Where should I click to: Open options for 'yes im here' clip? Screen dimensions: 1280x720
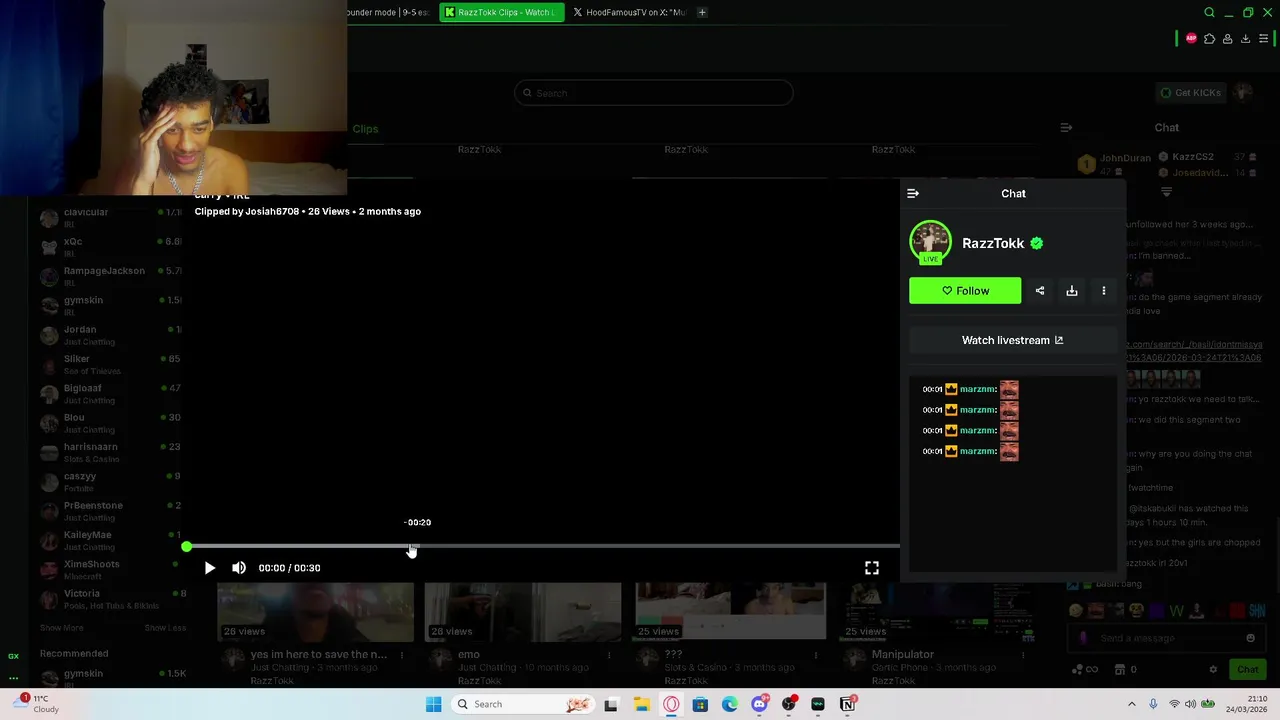pos(402,655)
